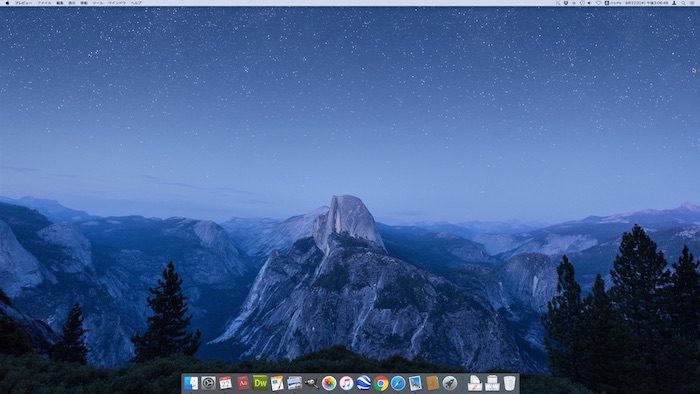Open System Preferences in the Dock
This screenshot has width=700, height=394.
[x=208, y=383]
